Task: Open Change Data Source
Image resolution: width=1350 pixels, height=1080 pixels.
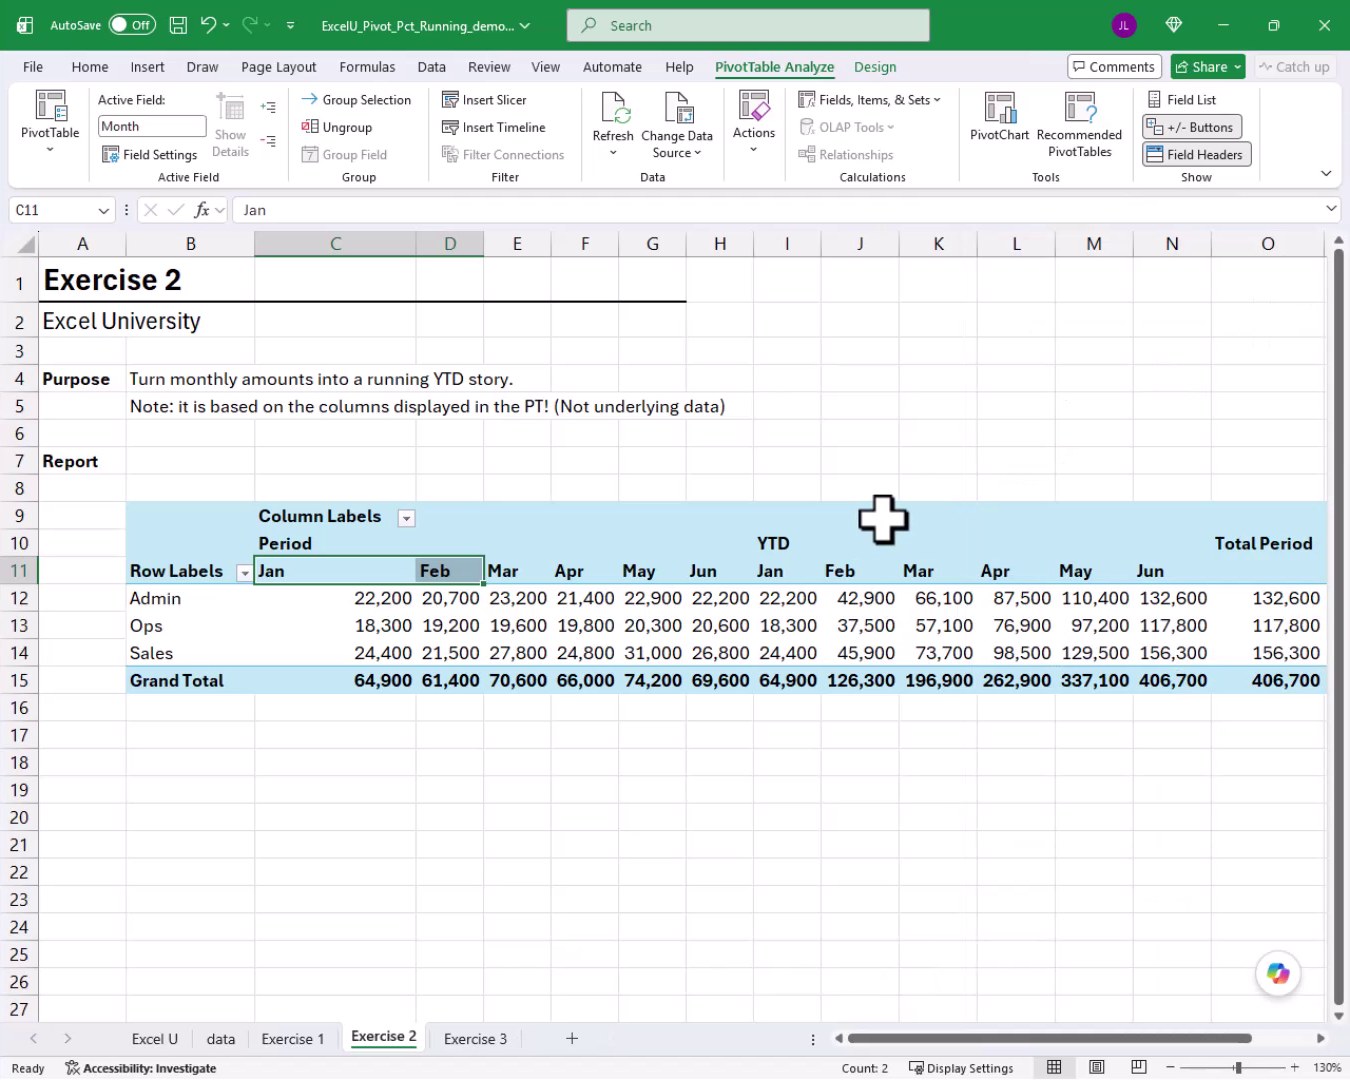Action: coord(677,123)
